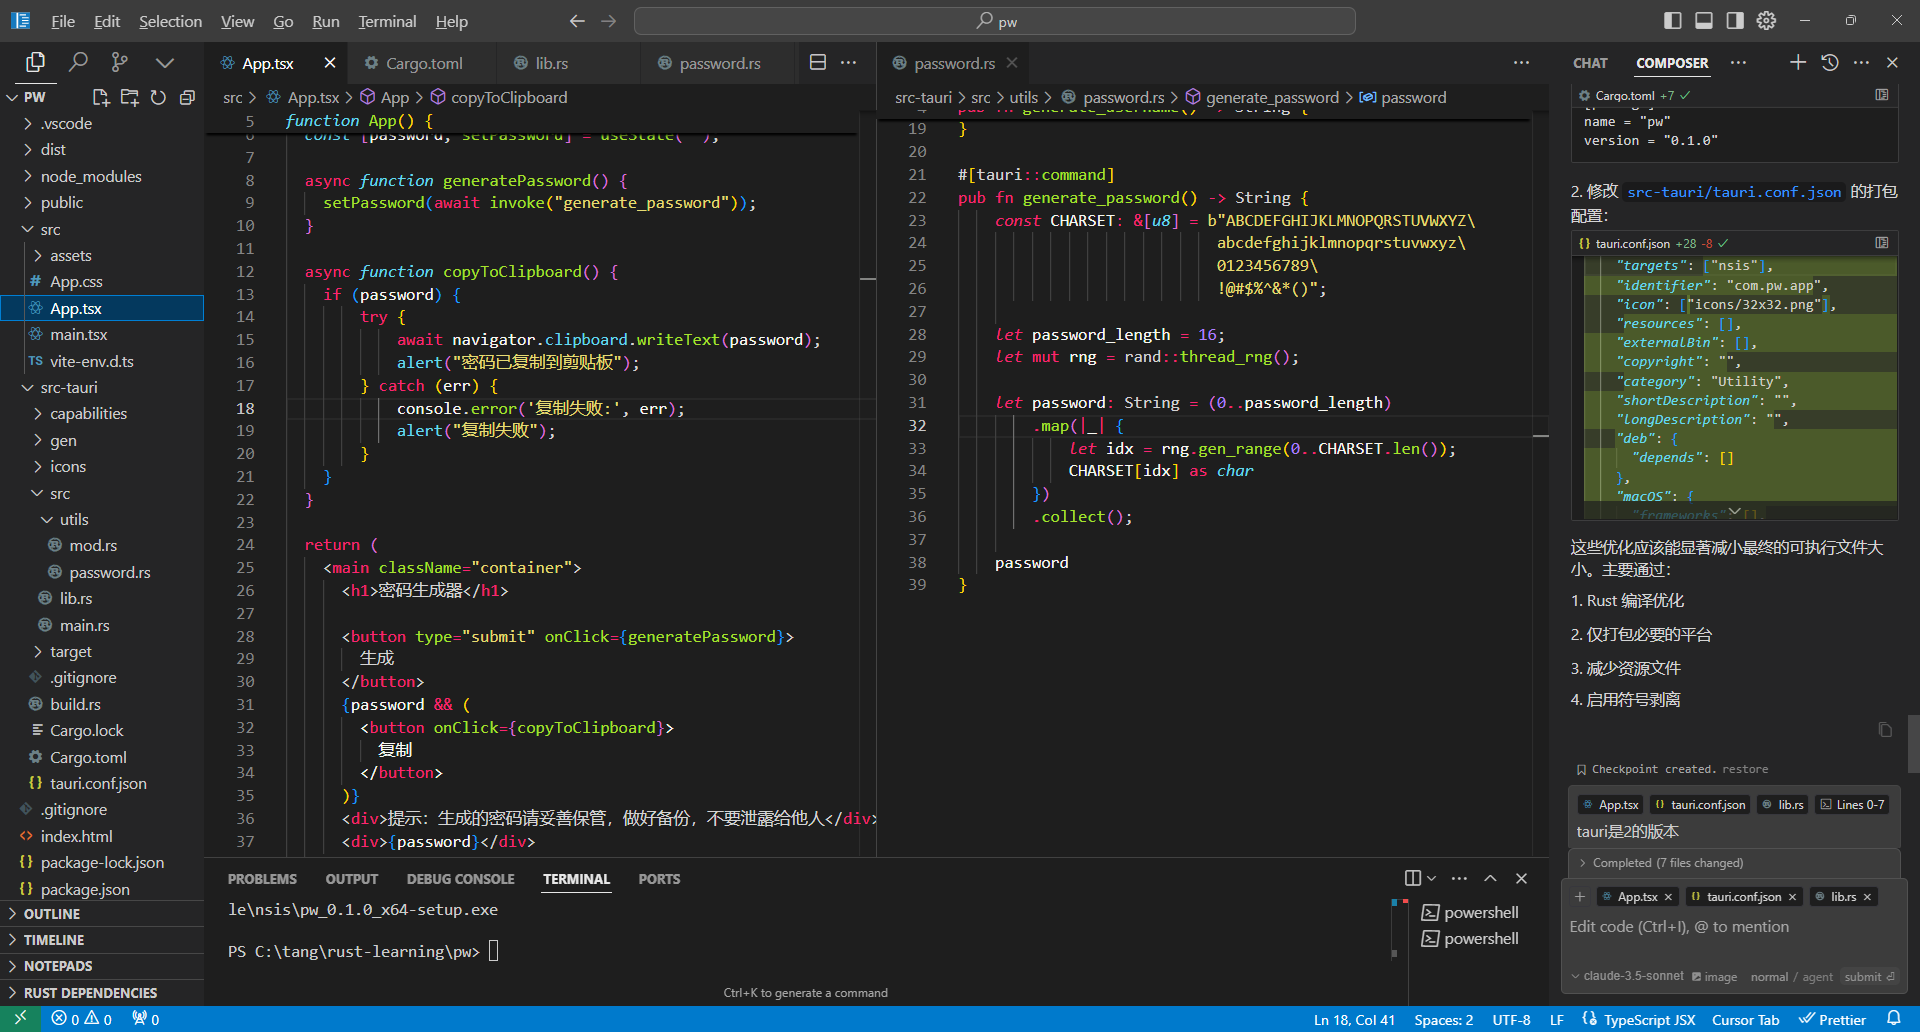The image size is (1920, 1032).
Task: Open diff view for tauri.conf.json block
Action: point(1882,243)
